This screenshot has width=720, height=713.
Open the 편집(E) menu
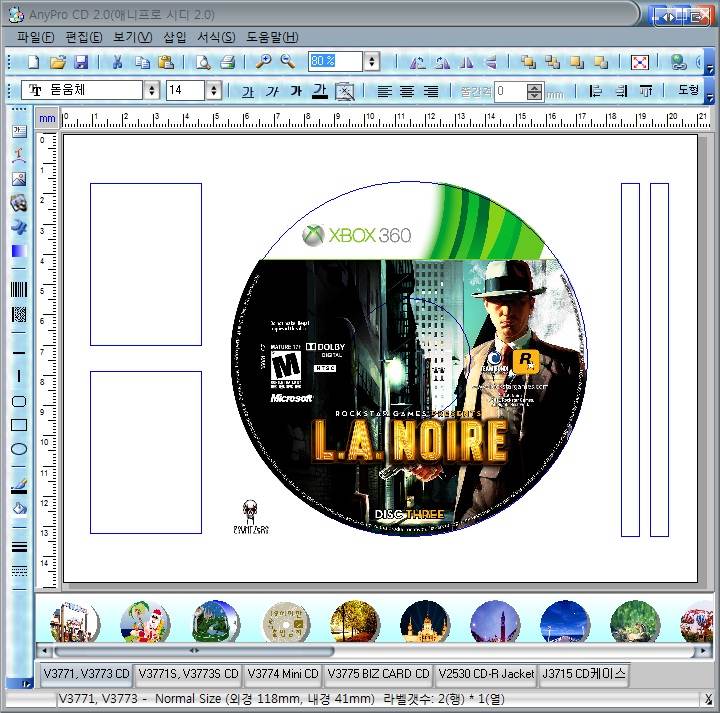click(x=84, y=37)
